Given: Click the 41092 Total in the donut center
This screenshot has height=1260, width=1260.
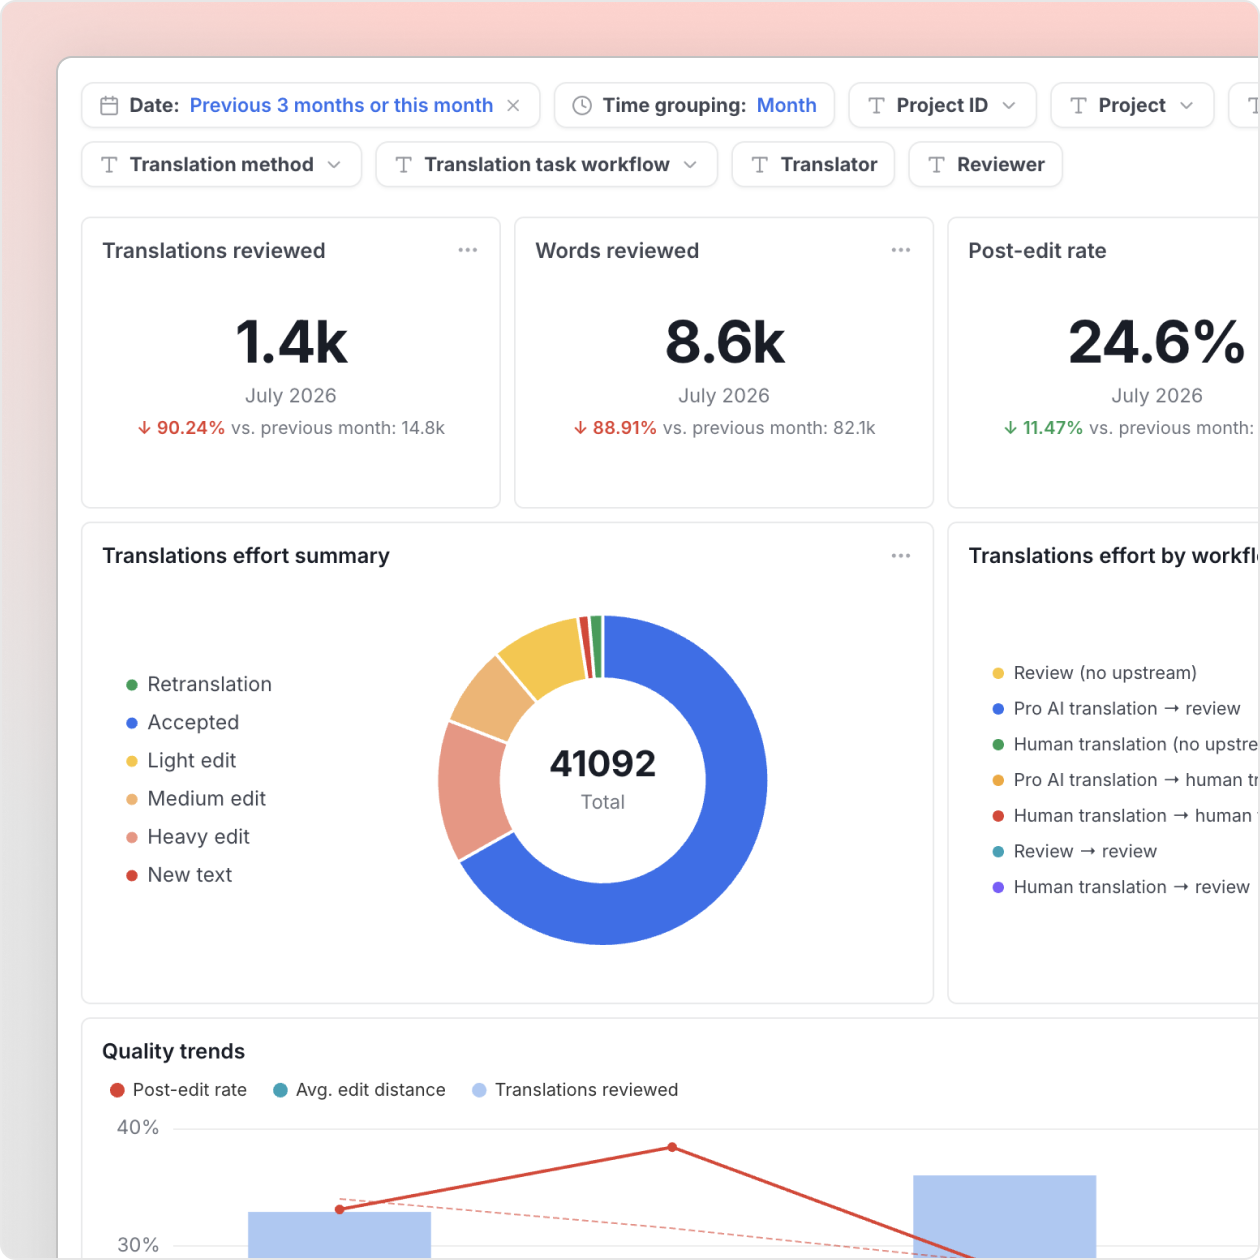Looking at the screenshot, I should 603,764.
